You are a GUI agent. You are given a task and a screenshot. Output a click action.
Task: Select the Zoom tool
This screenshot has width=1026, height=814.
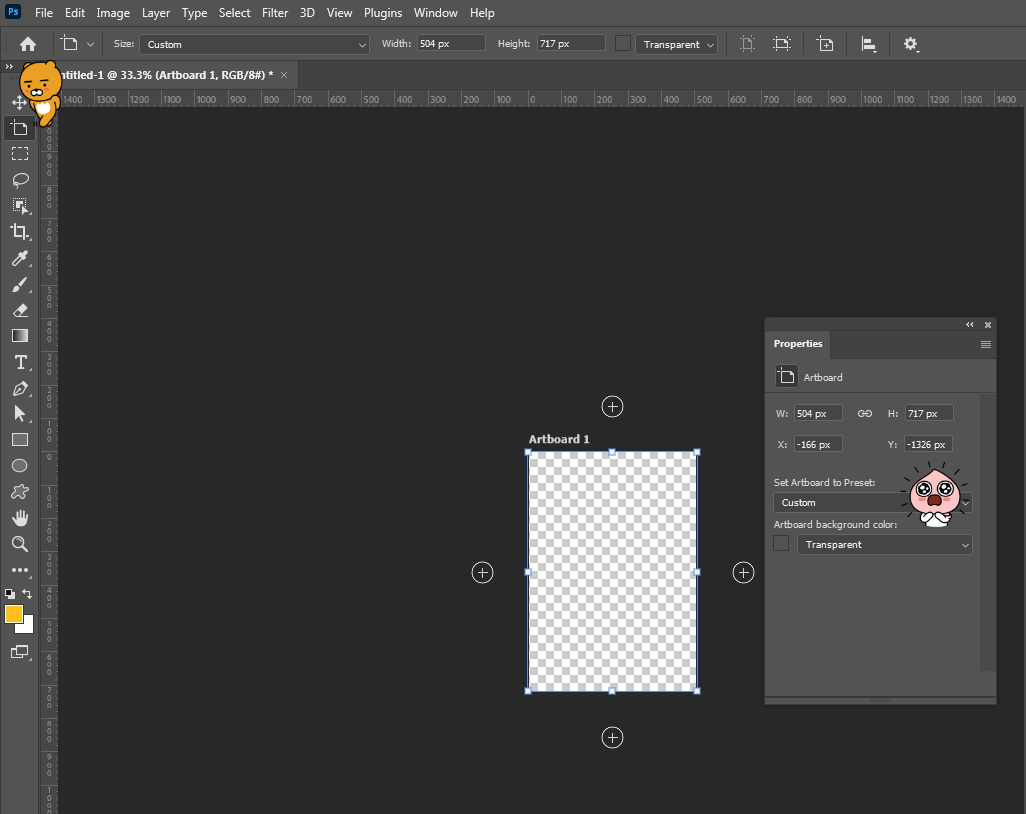coord(20,544)
